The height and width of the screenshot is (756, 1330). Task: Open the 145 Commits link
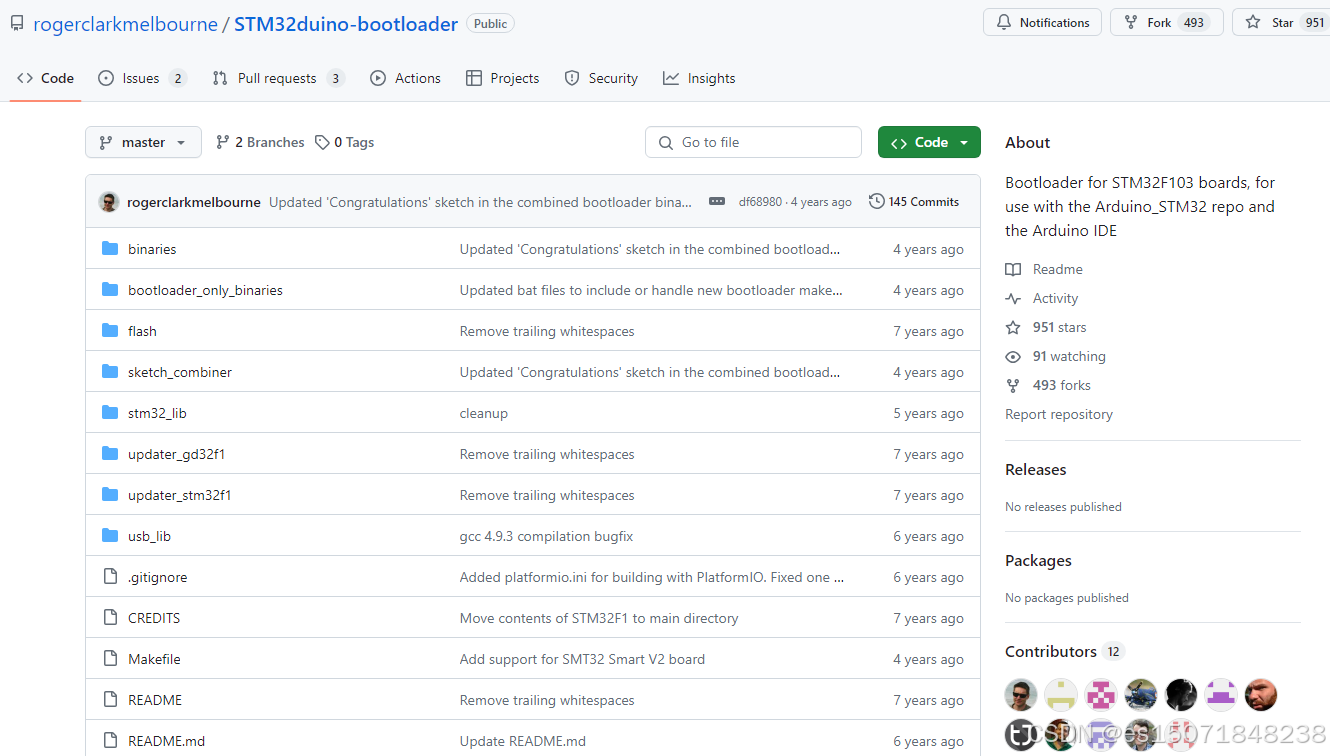pyautogui.click(x=914, y=201)
